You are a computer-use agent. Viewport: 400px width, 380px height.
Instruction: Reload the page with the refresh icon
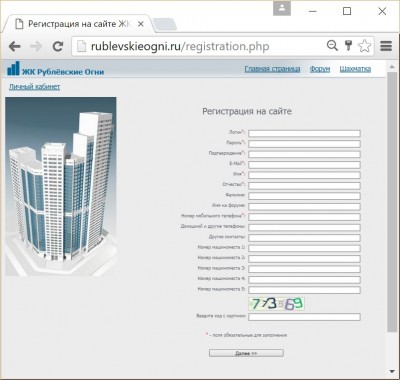pyautogui.click(x=58, y=46)
